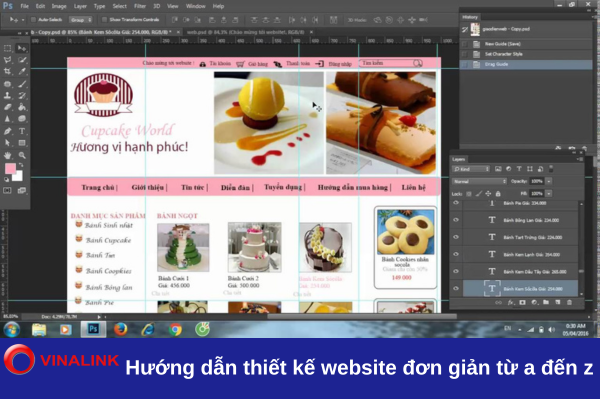Select the Sponge tool
The width and height of the screenshot is (600, 399).
coord(22,119)
